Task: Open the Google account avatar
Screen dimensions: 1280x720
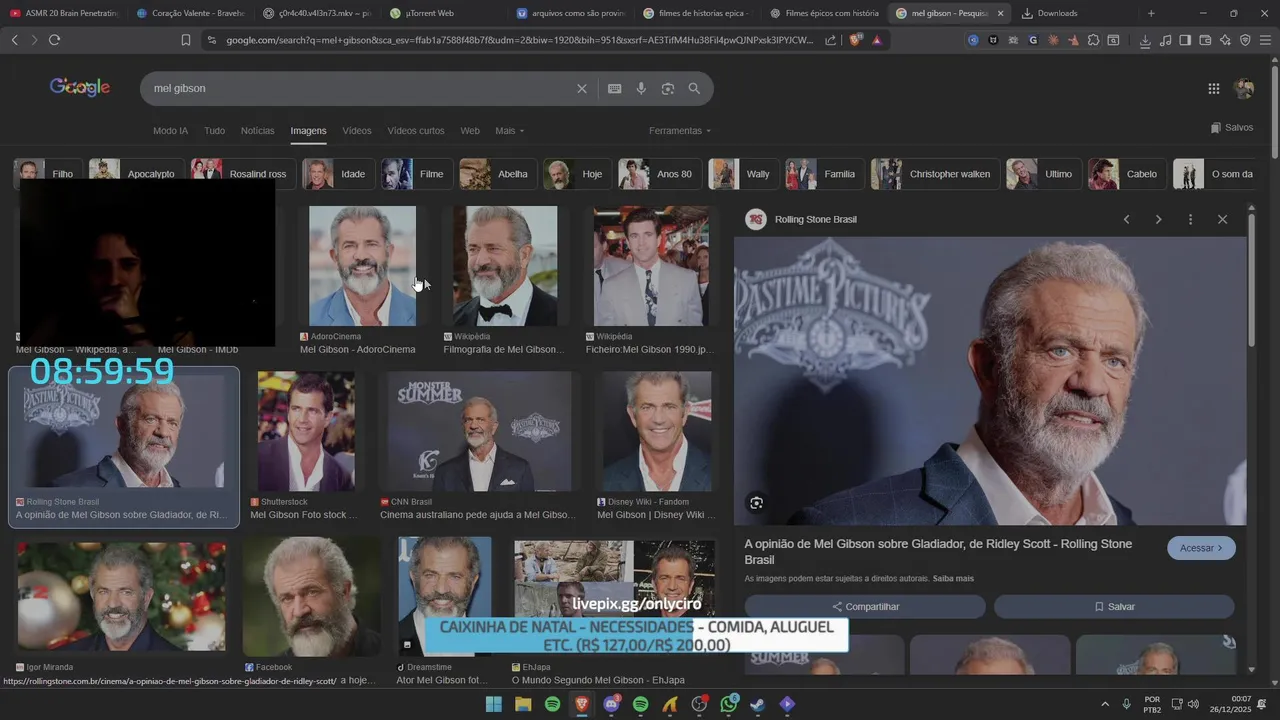Action: coord(1244,88)
